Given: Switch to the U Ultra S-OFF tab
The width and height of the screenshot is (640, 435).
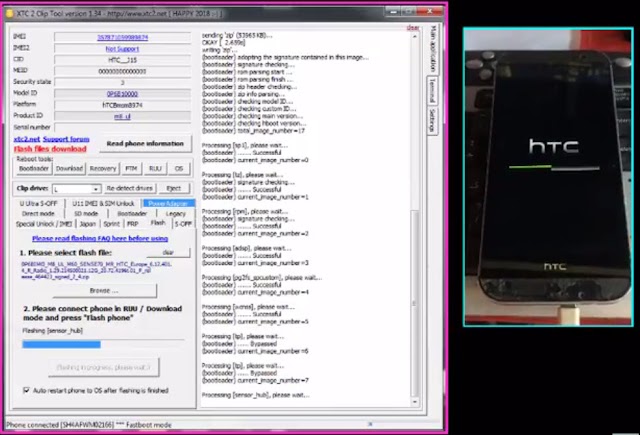Looking at the screenshot, I should (38, 203).
